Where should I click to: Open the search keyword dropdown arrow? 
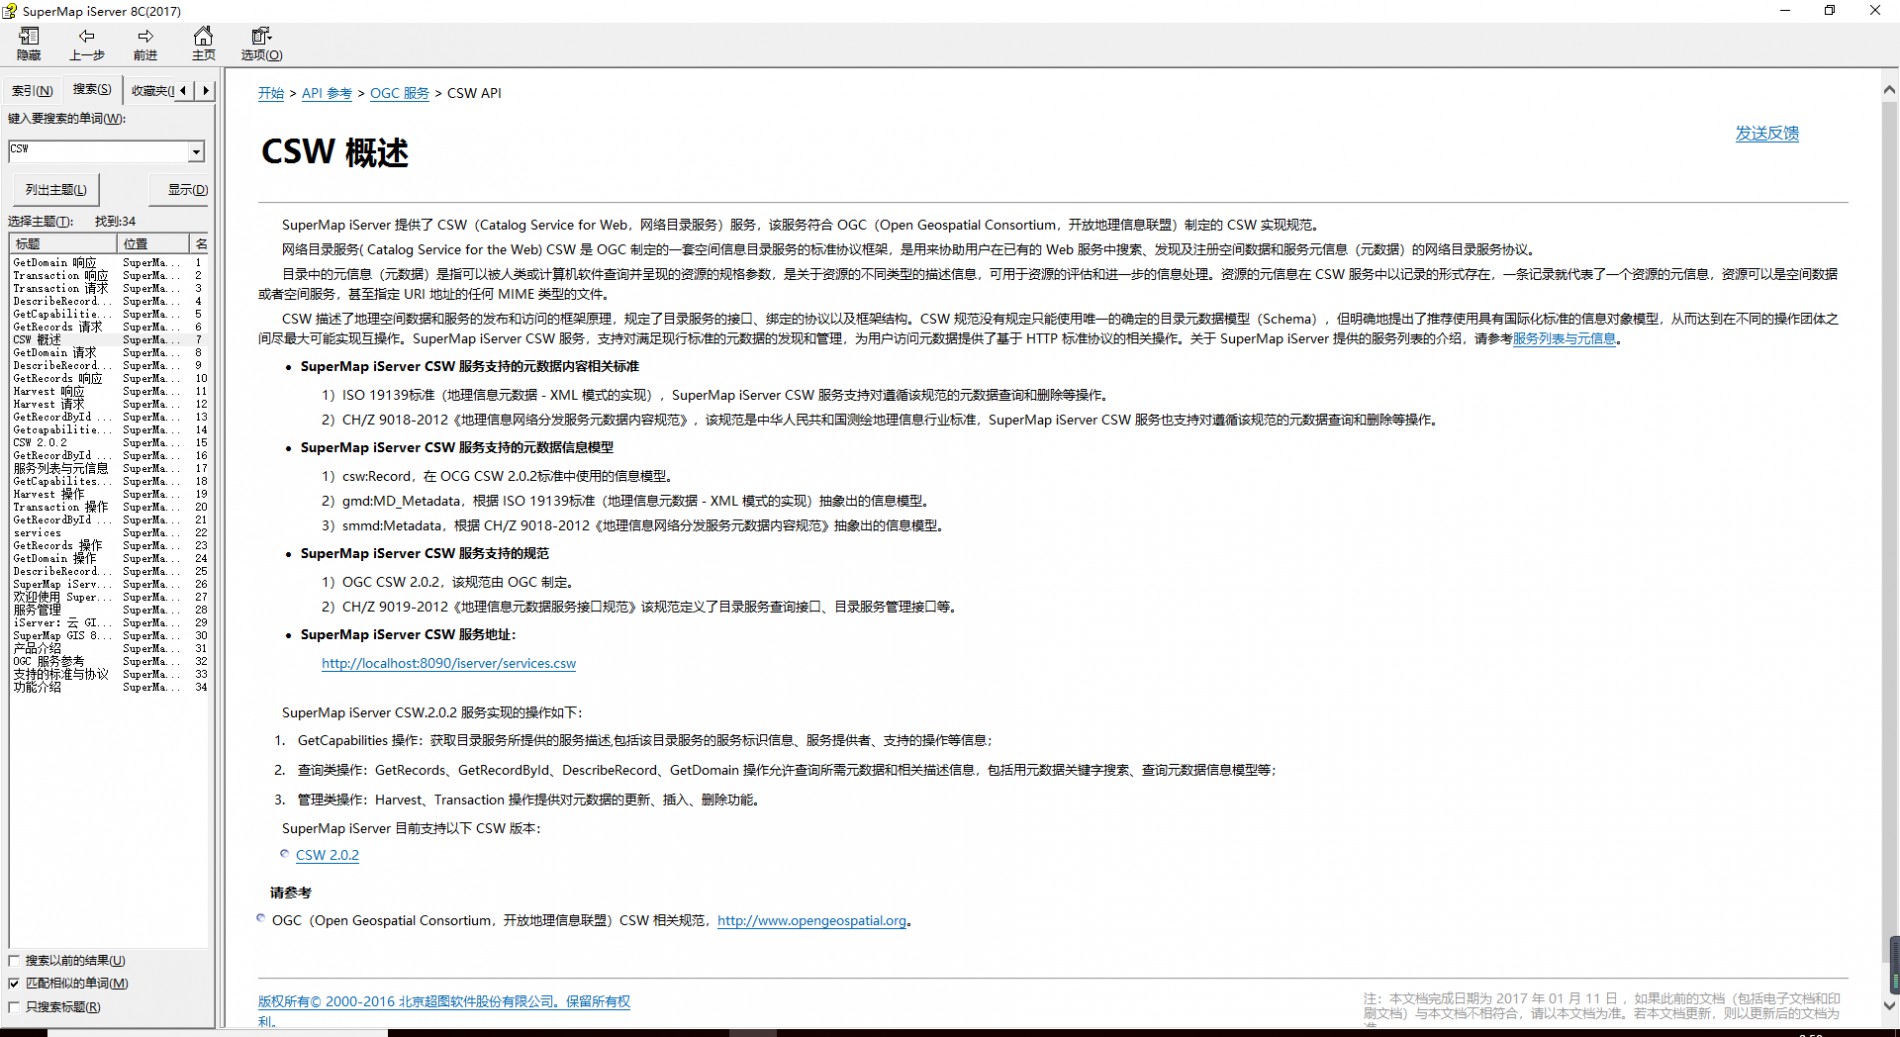196,151
